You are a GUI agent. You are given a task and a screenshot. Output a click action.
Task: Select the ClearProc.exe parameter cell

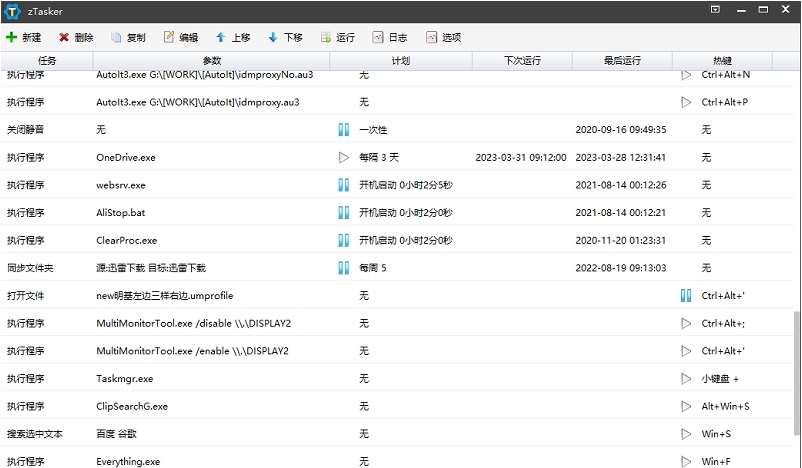coord(126,240)
